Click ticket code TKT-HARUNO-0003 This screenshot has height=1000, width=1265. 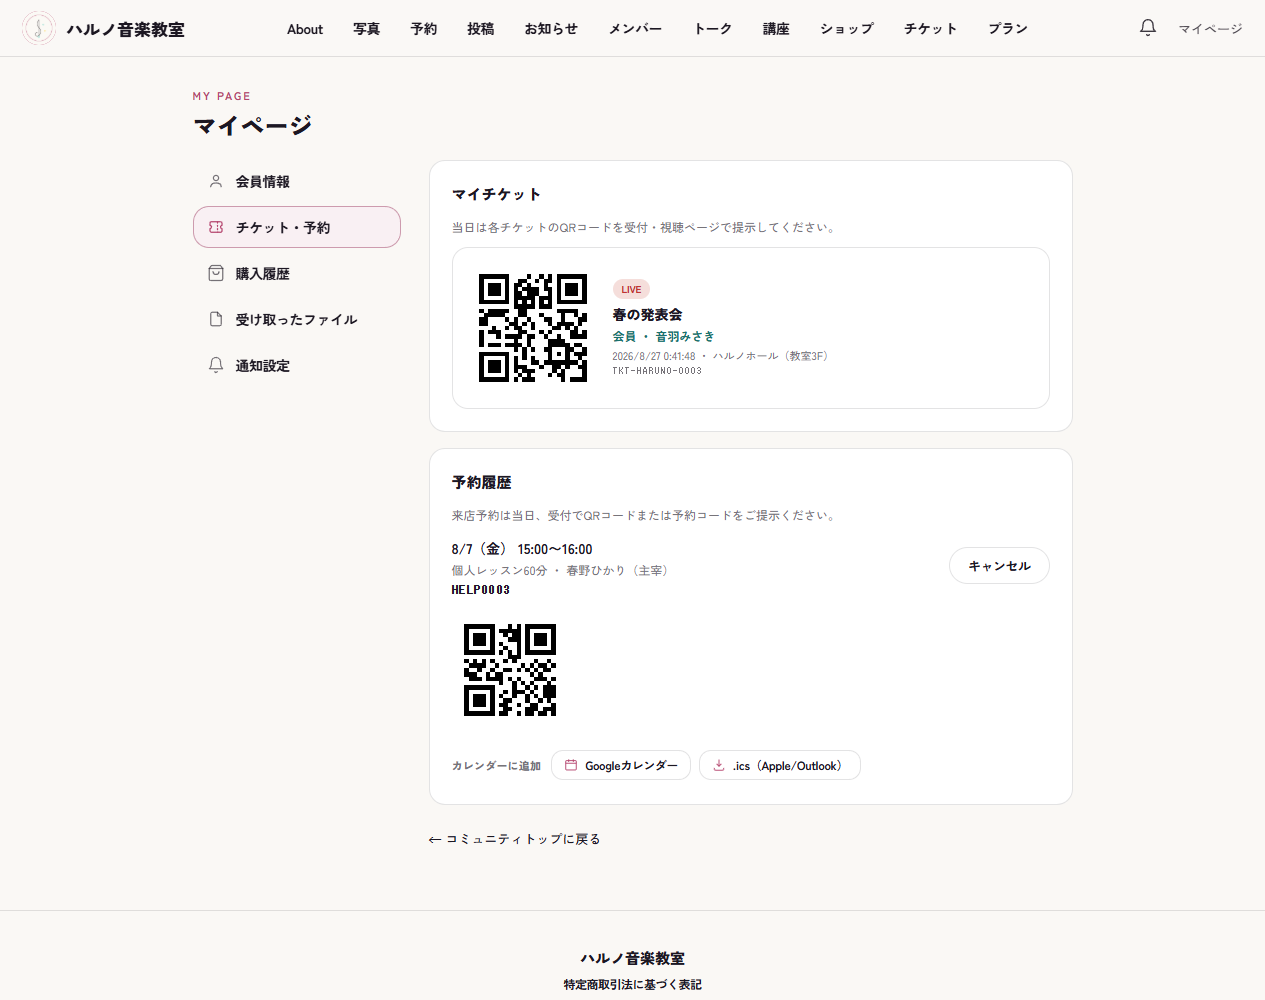(x=657, y=371)
